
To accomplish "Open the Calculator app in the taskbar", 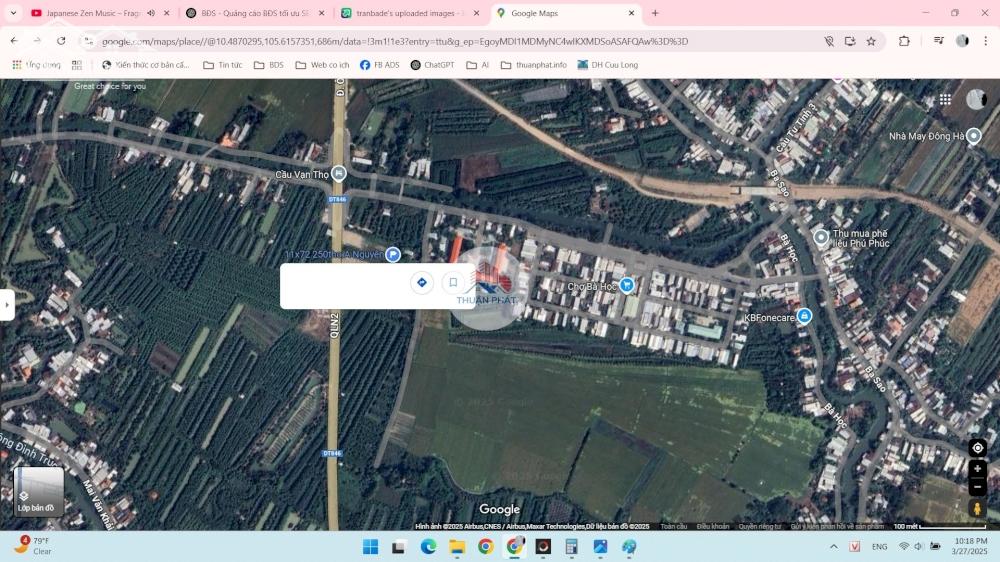I will (571, 547).
